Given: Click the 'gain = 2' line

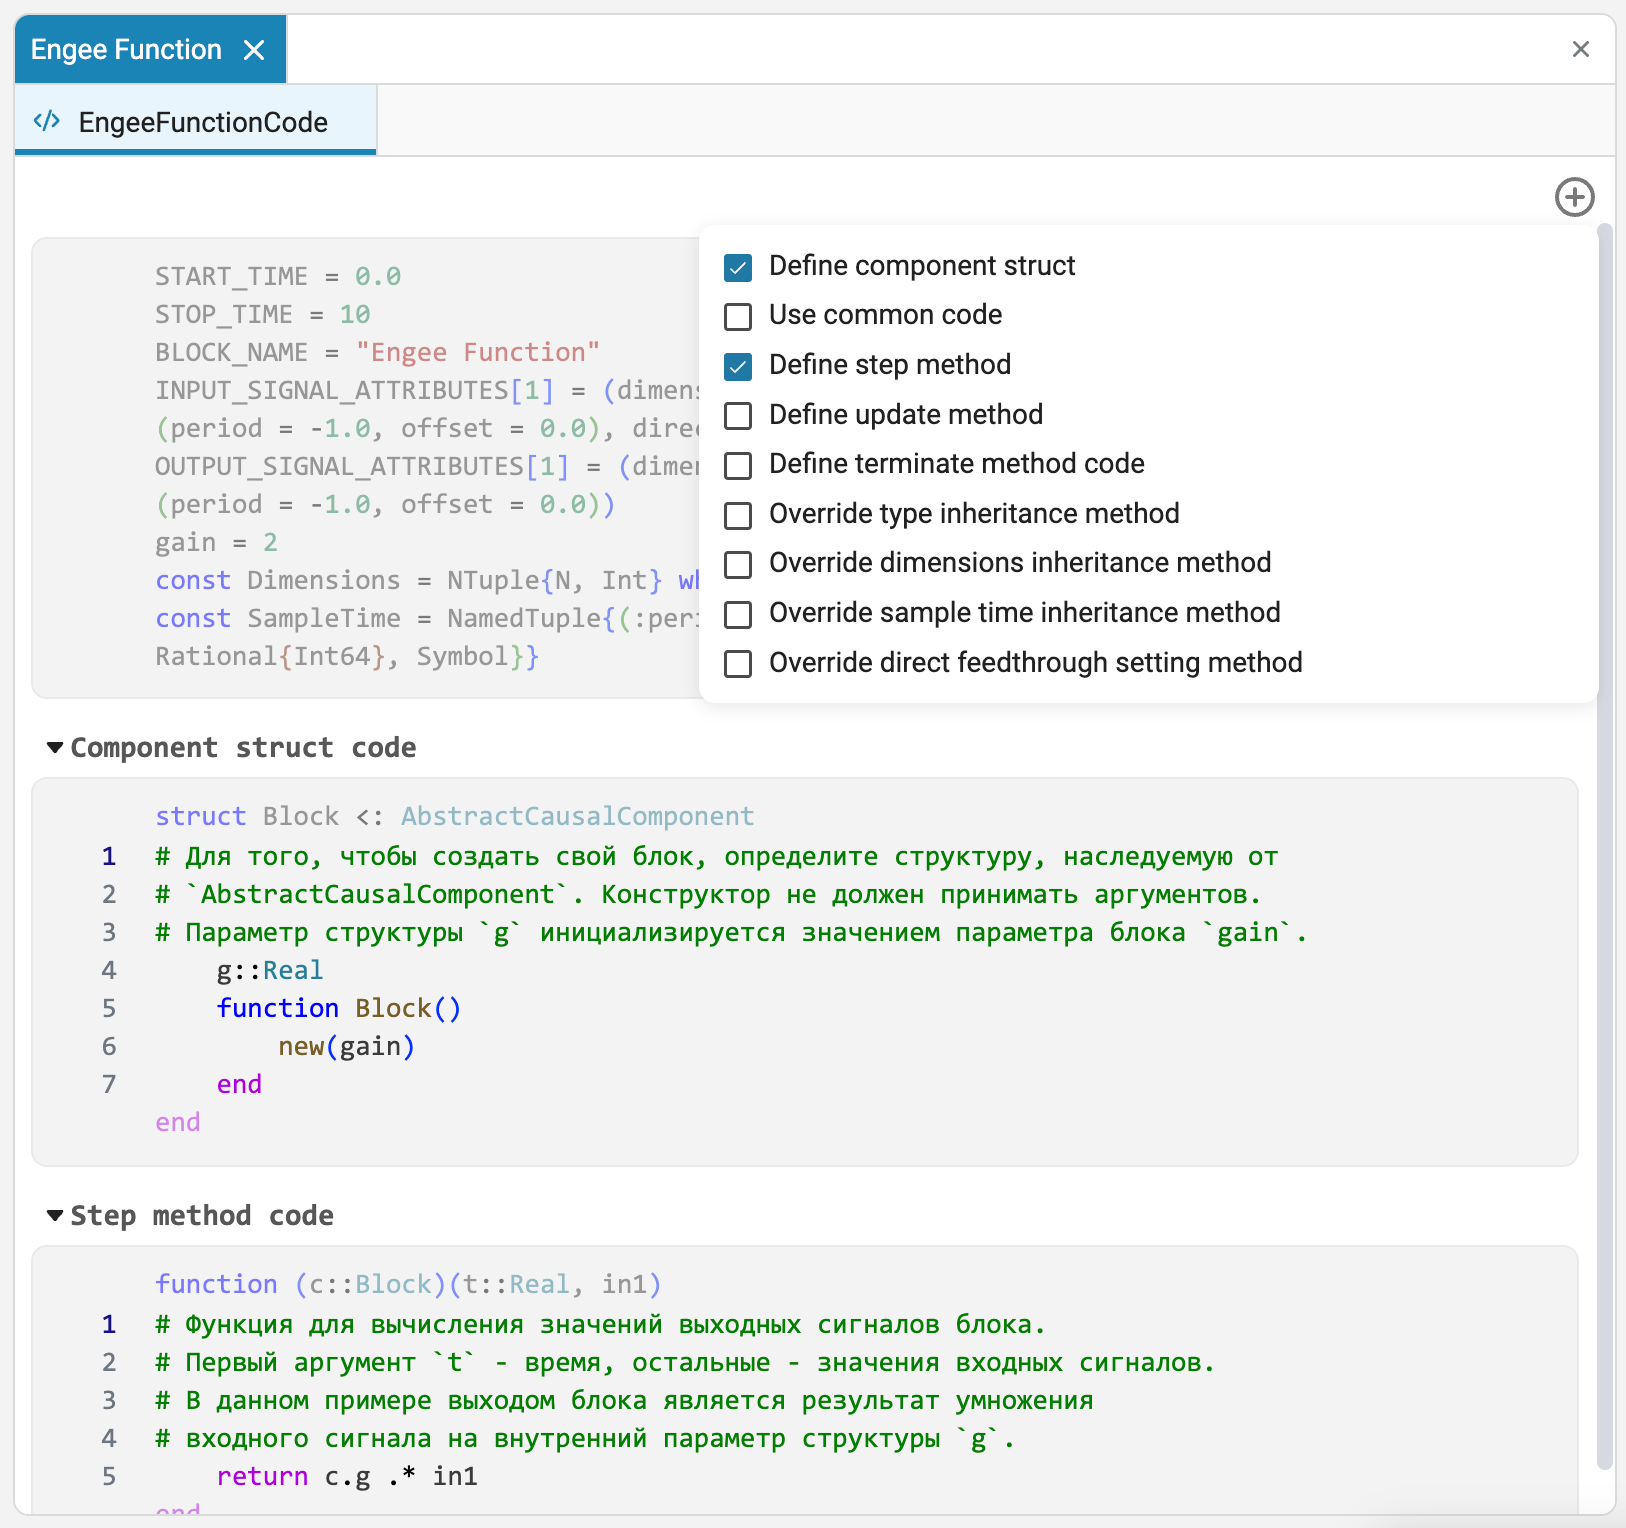Looking at the screenshot, I should click(216, 542).
